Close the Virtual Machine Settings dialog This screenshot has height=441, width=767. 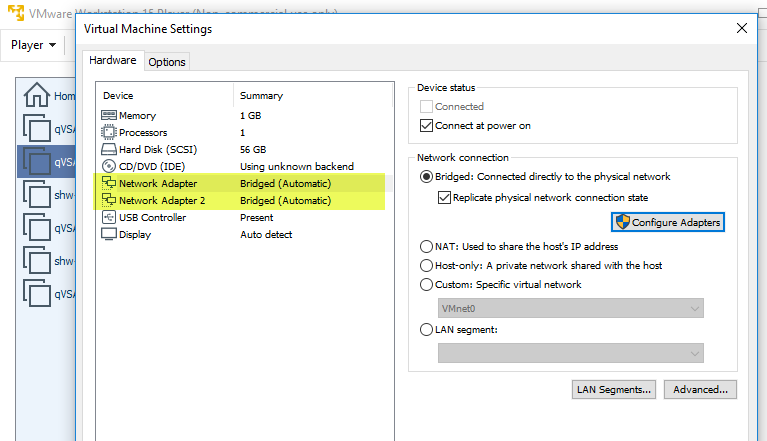point(742,28)
